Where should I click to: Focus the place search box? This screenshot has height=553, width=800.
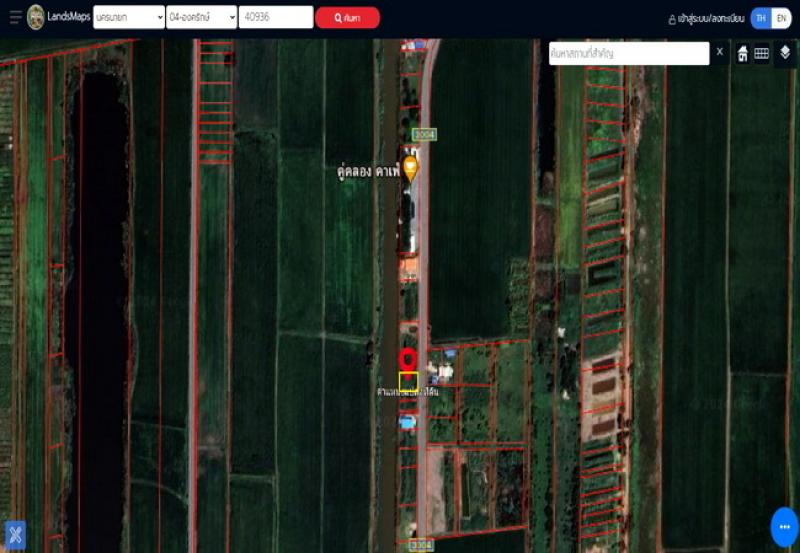[629, 53]
